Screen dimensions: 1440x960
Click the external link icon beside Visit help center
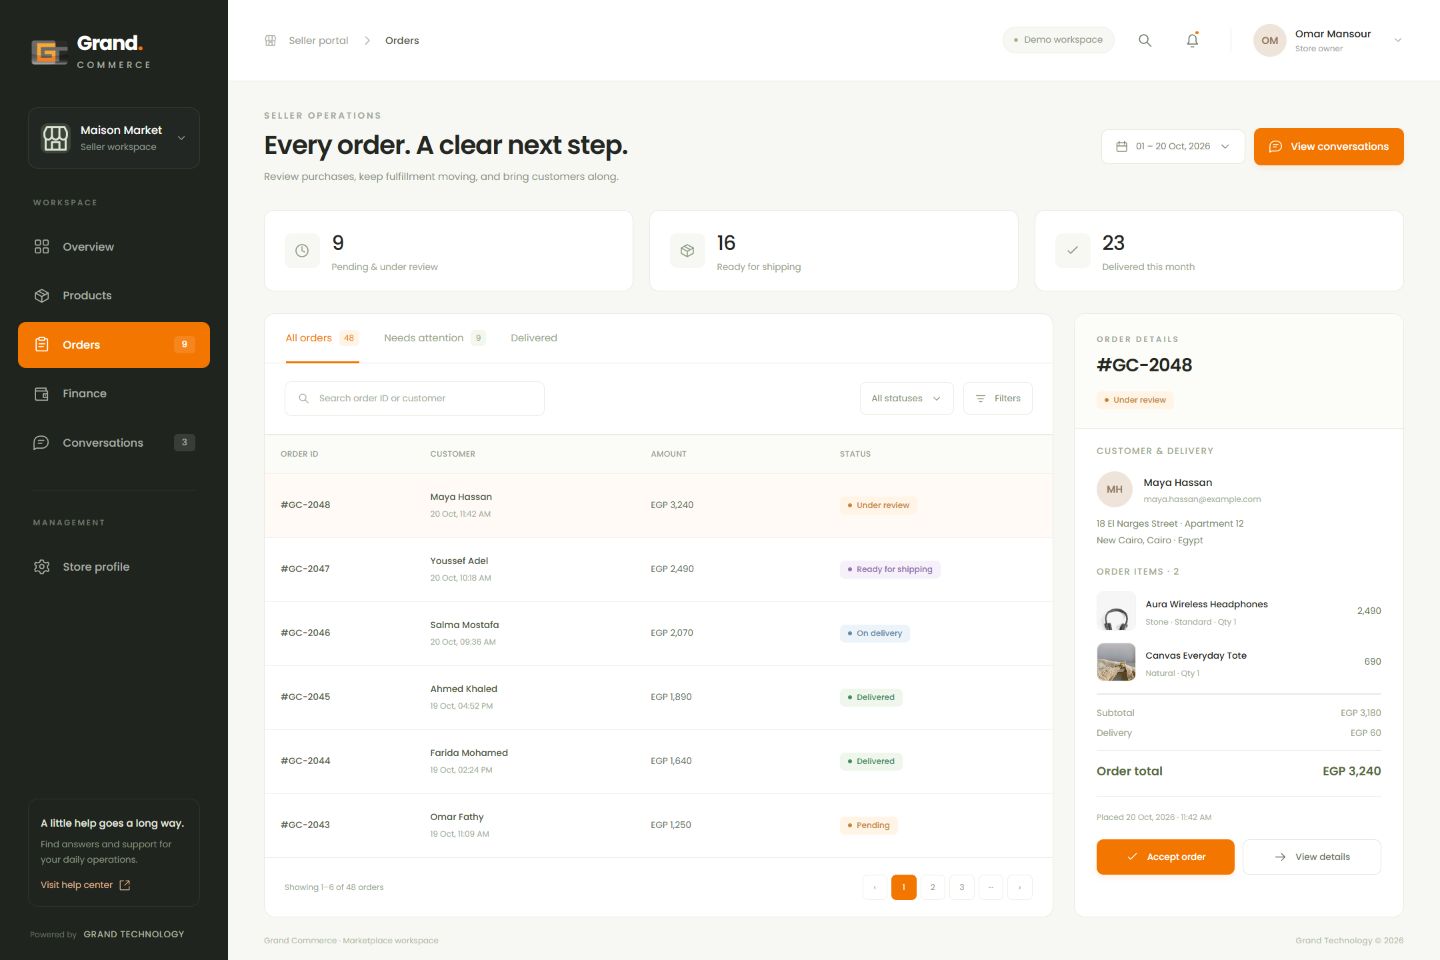[x=125, y=885]
